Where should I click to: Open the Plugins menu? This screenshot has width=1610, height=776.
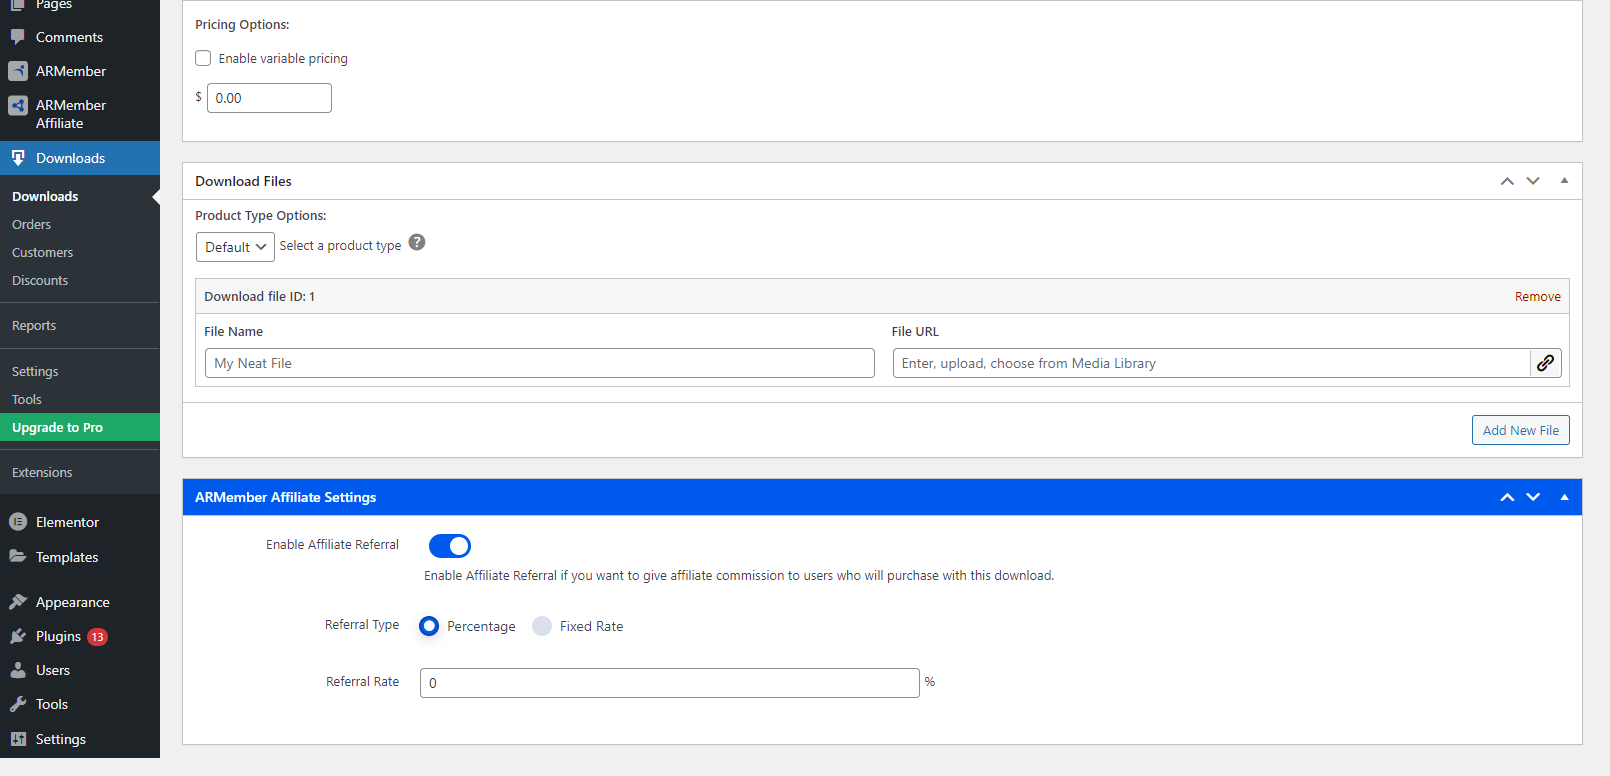80,636
